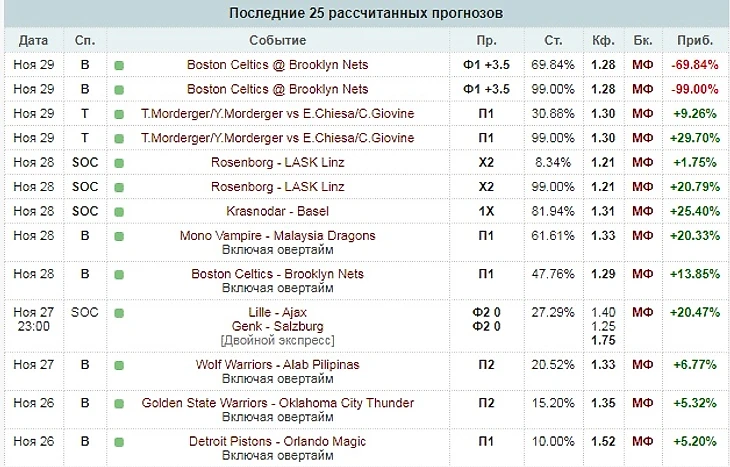
Task: Open Detroit Pistons - Orlando Magic link
Action: click(x=277, y=441)
